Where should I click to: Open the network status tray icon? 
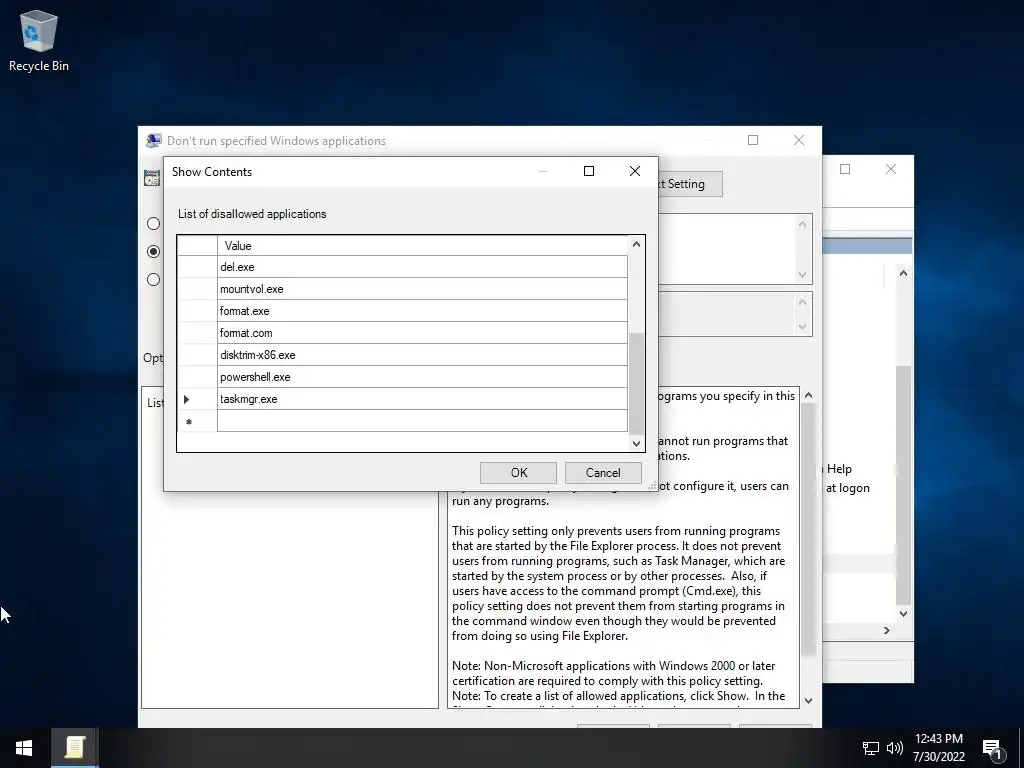point(871,748)
